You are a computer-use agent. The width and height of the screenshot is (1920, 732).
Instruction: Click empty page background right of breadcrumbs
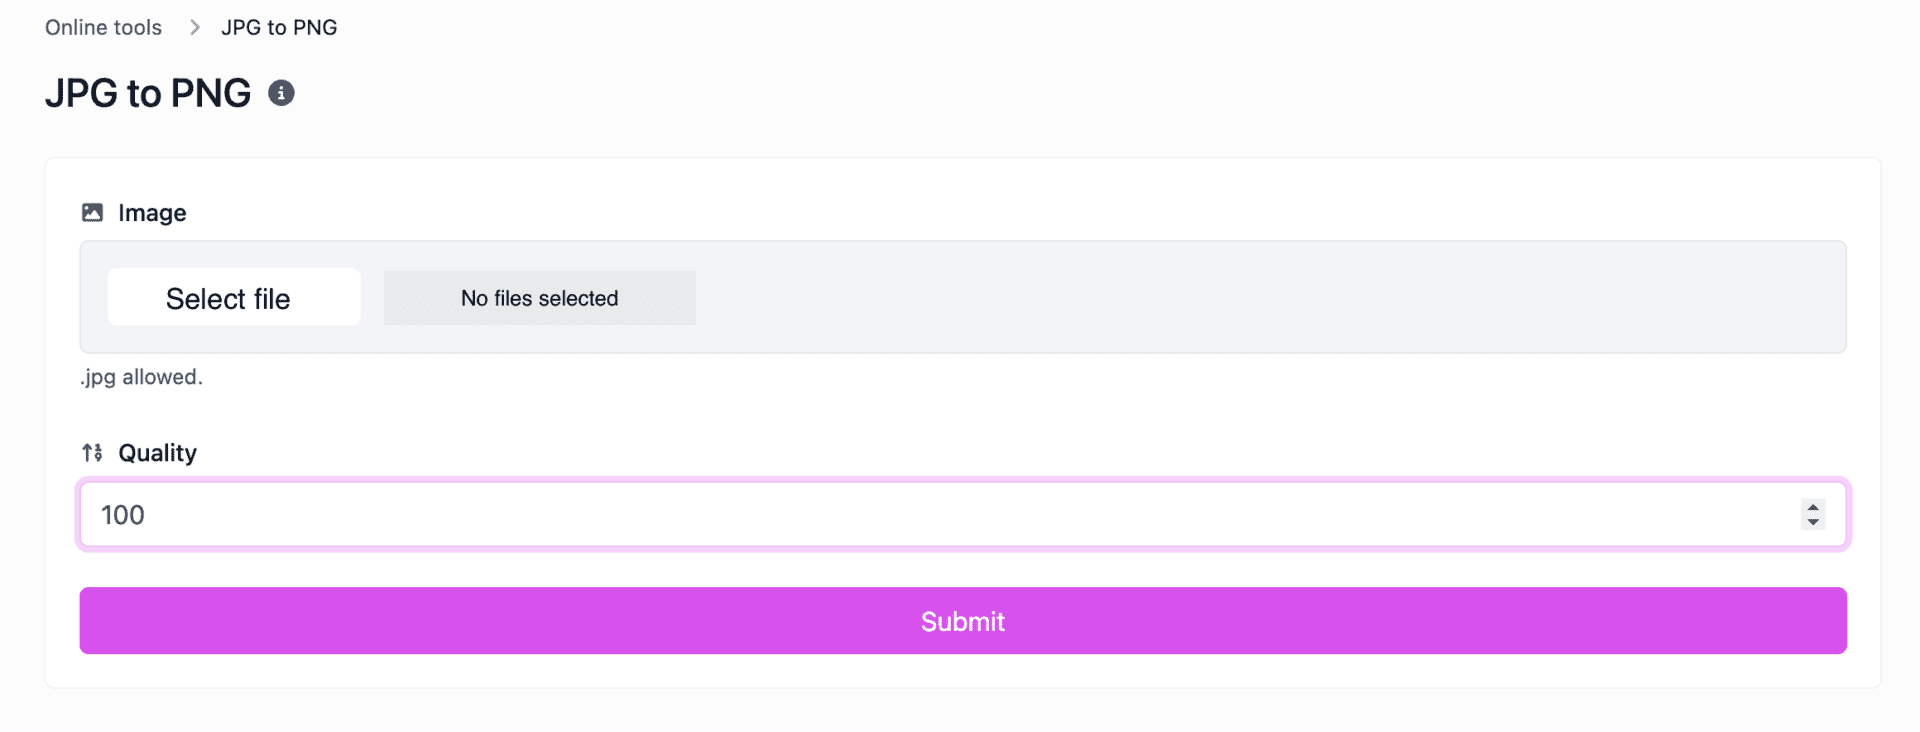[x=1100, y=27]
